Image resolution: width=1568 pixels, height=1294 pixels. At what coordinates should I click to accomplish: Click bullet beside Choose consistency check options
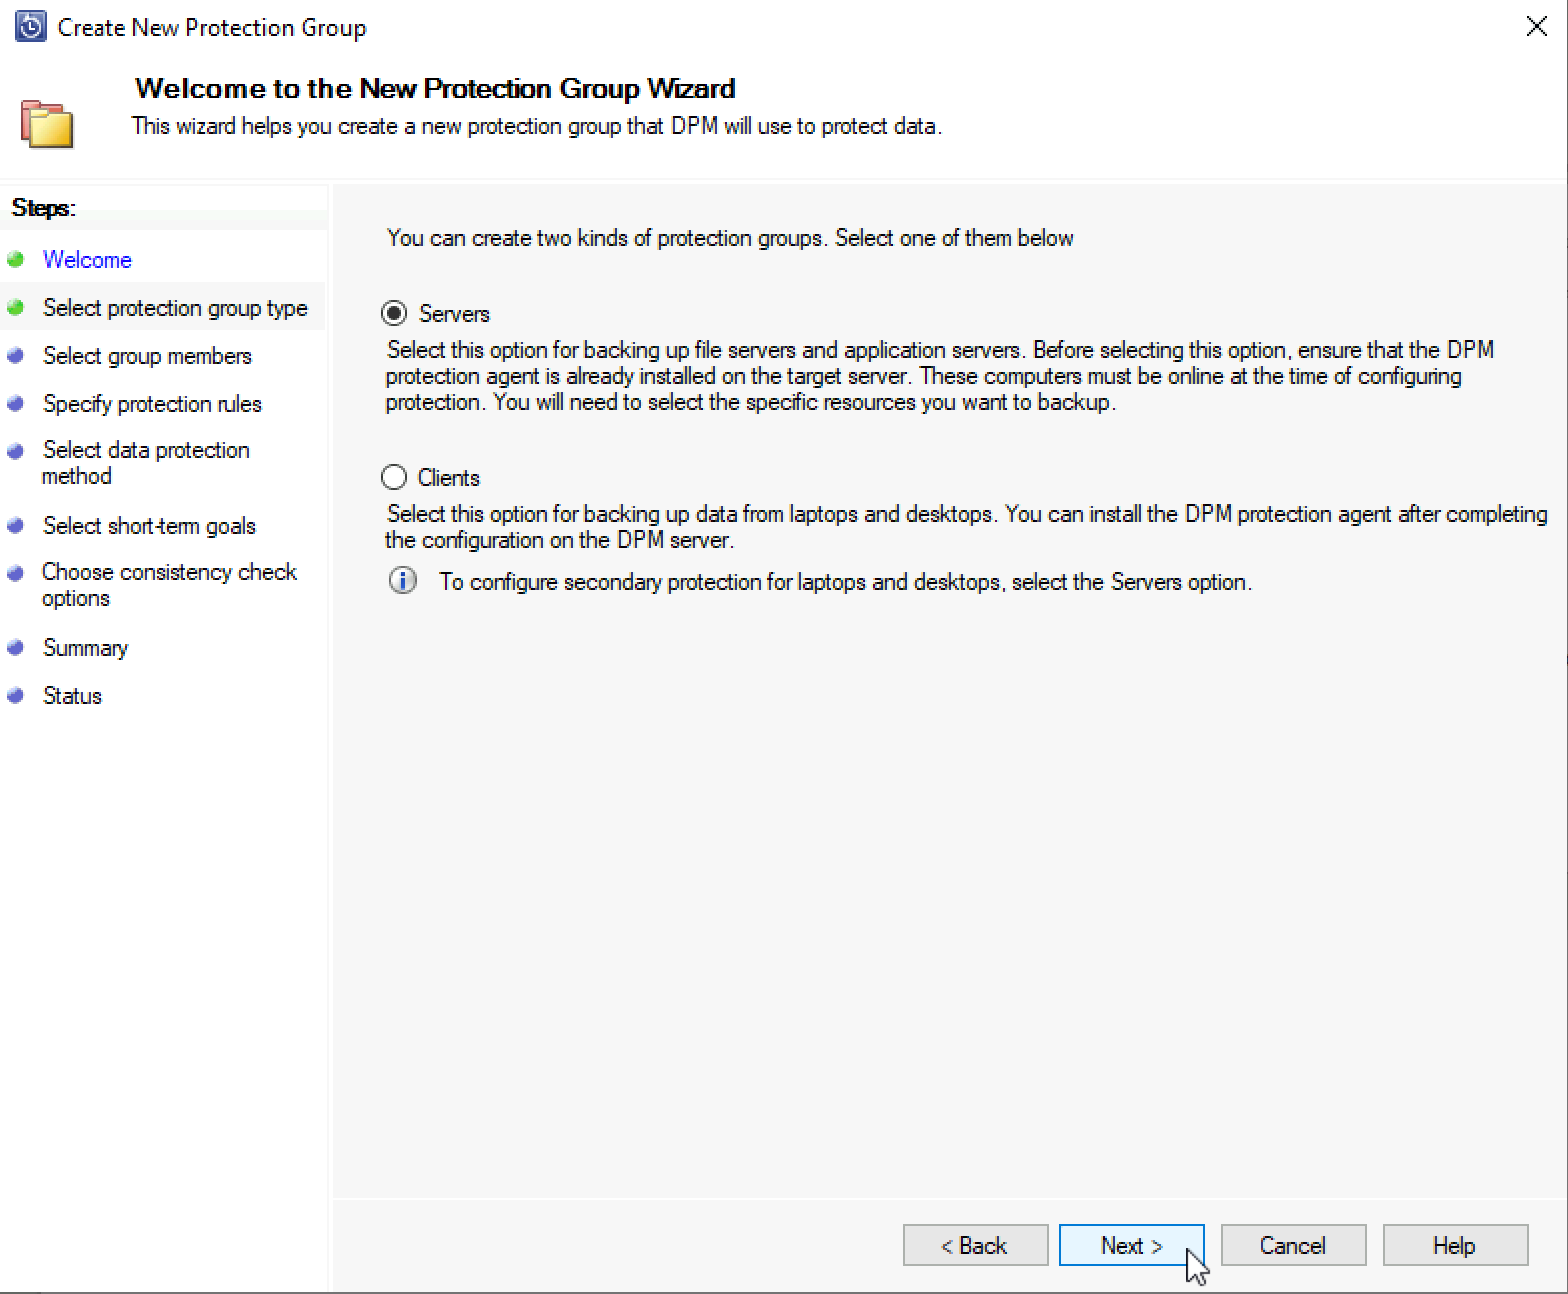[x=15, y=574]
